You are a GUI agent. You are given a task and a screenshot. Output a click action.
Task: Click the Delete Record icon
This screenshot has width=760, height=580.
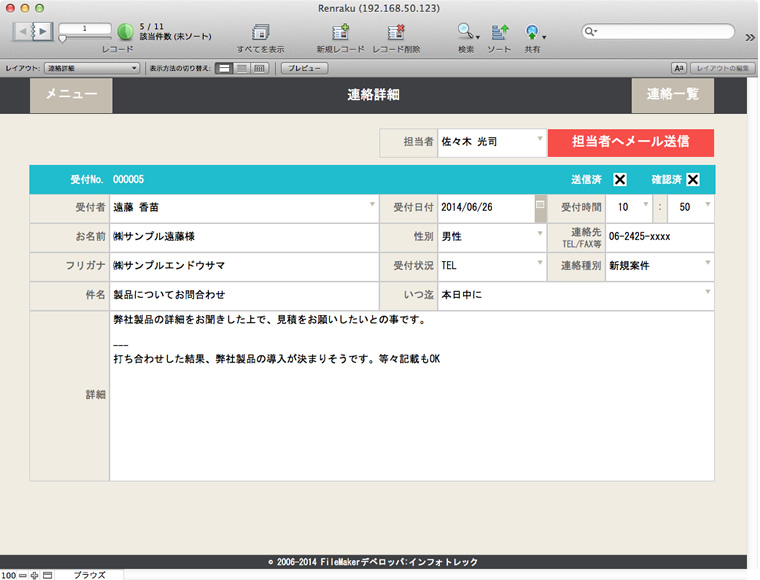(395, 33)
